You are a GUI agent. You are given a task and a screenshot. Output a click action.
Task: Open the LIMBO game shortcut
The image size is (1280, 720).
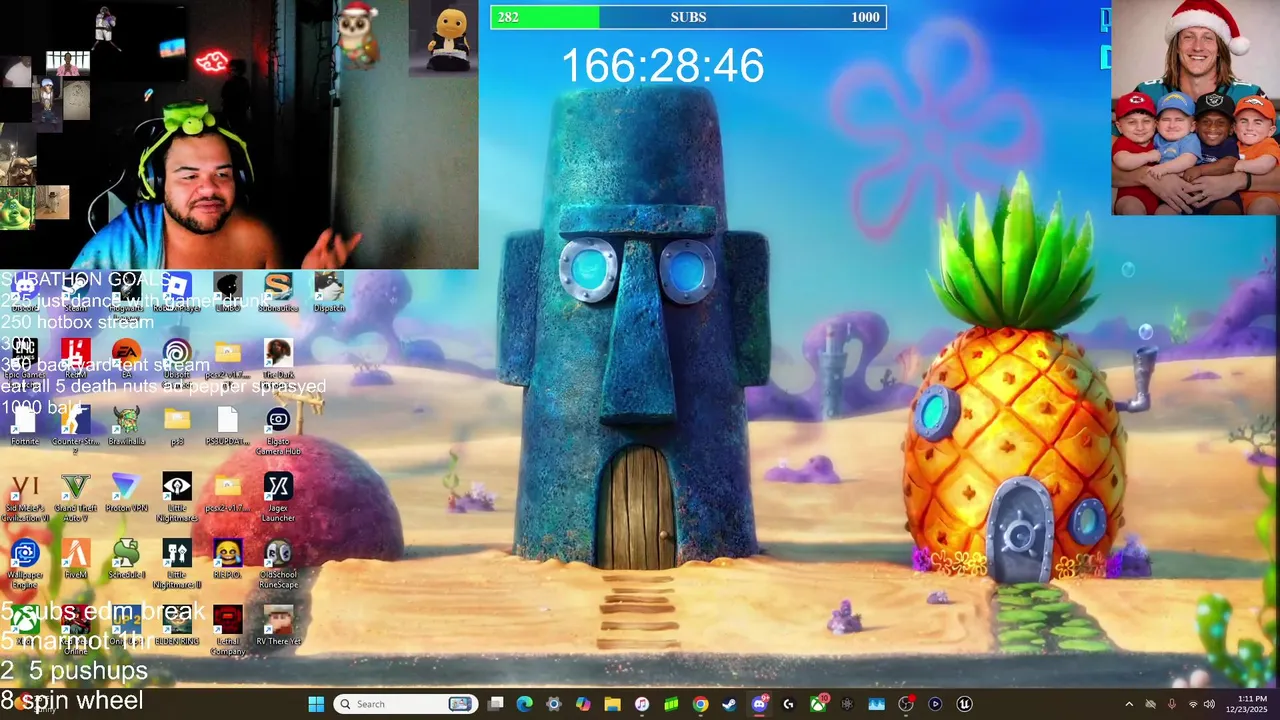pos(228,292)
